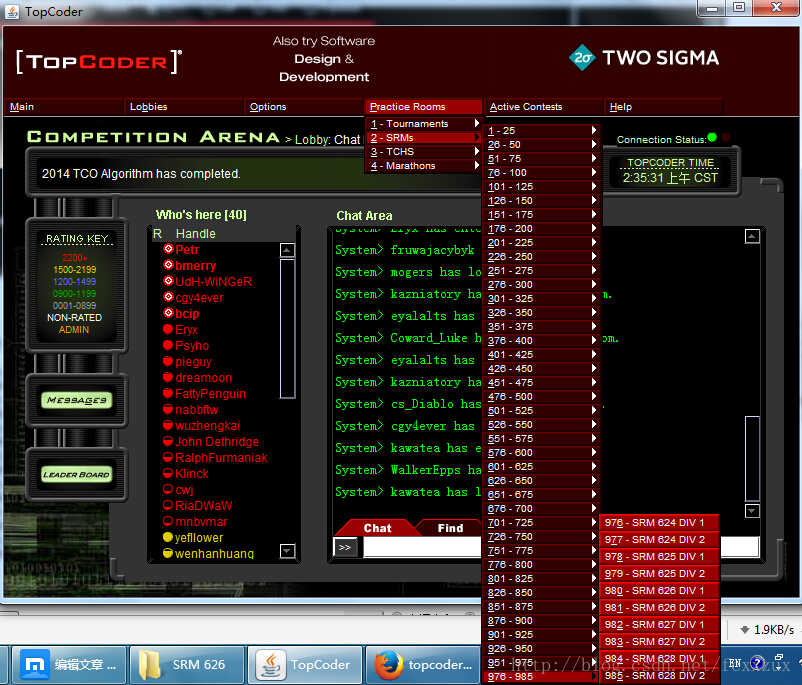Open the Help menu

click(663, 106)
